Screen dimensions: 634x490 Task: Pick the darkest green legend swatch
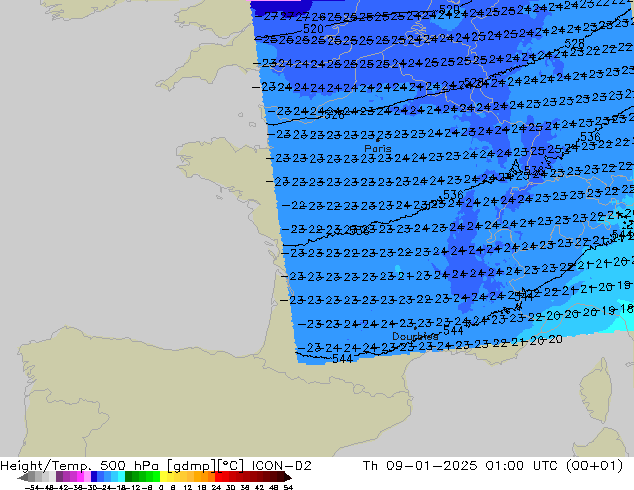click(x=129, y=478)
